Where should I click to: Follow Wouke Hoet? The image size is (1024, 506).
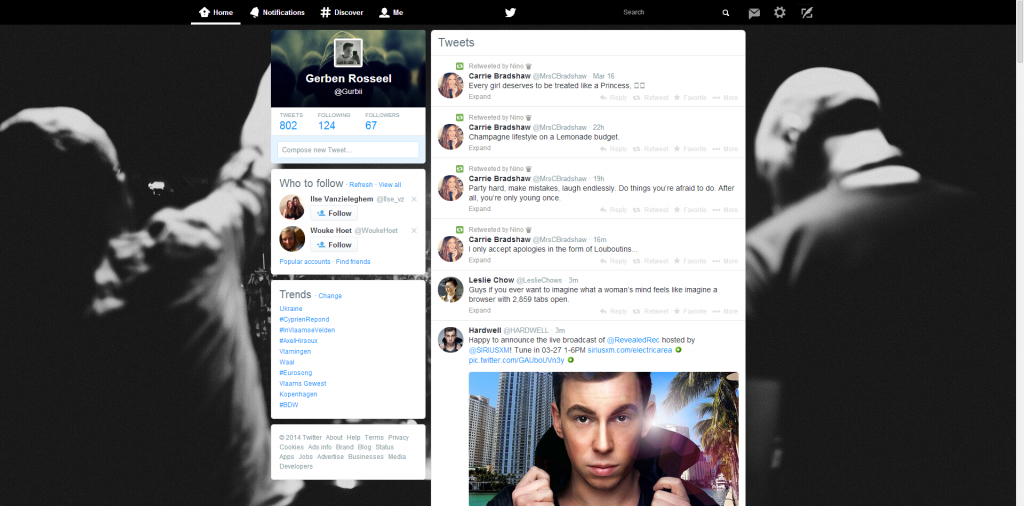coord(334,245)
